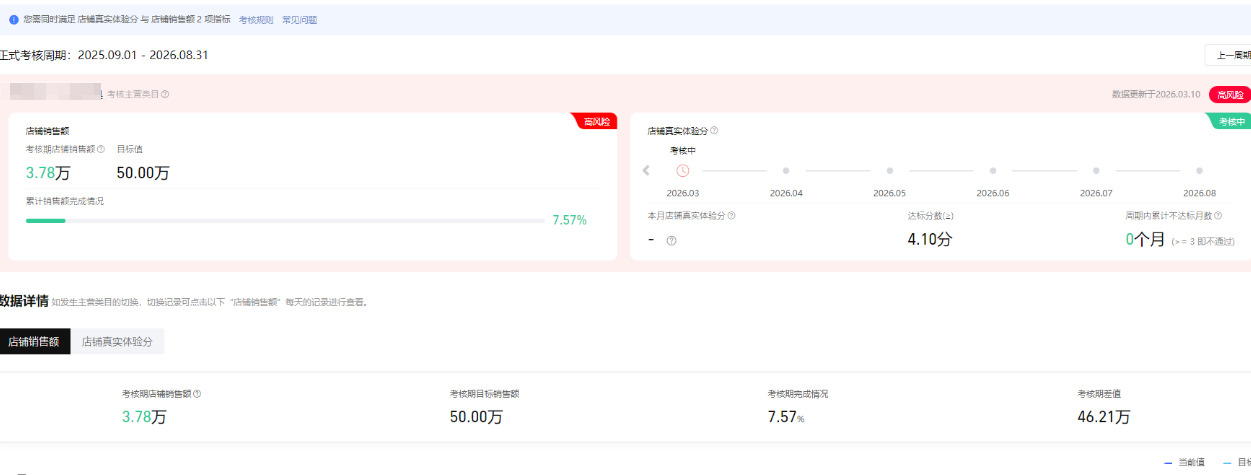Click the 50.00万 target value in the sales card
Image resolution: width=1251 pixels, height=475 pixels.
coord(143,173)
